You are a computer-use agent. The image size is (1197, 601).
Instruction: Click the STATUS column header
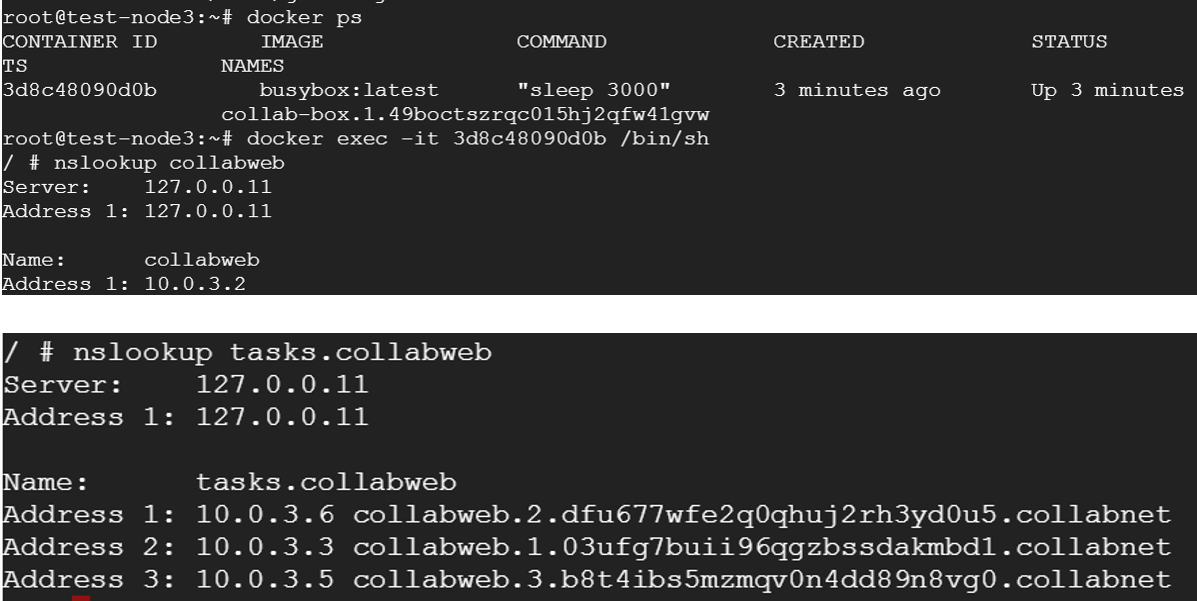click(1069, 41)
